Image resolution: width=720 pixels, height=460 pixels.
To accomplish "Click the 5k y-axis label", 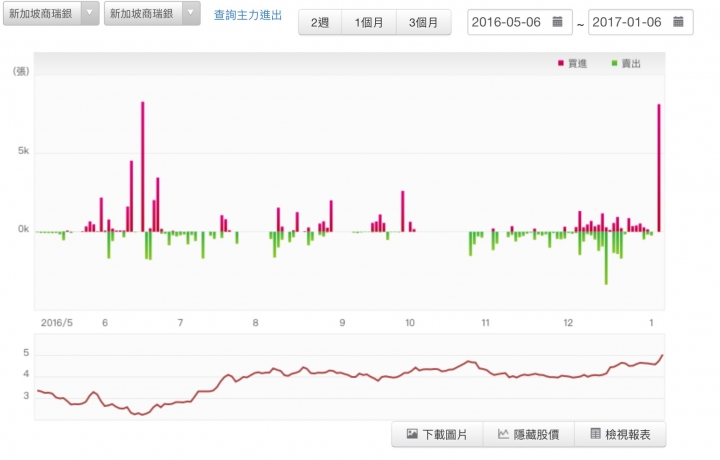I will (23, 151).
